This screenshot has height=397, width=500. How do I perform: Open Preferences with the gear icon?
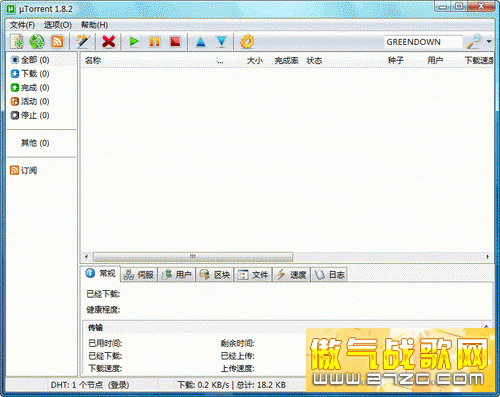[x=247, y=42]
